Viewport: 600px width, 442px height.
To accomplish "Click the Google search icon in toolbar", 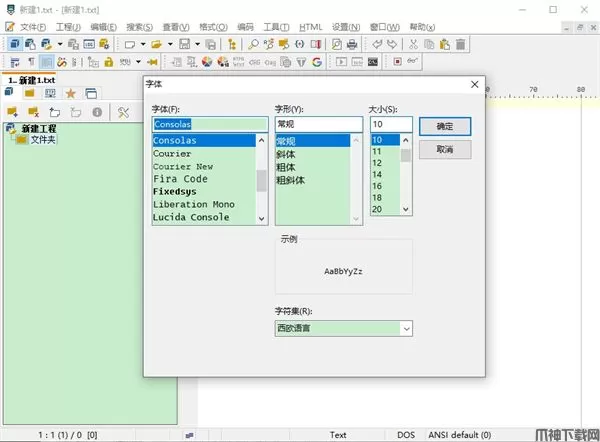I will click(x=316, y=61).
